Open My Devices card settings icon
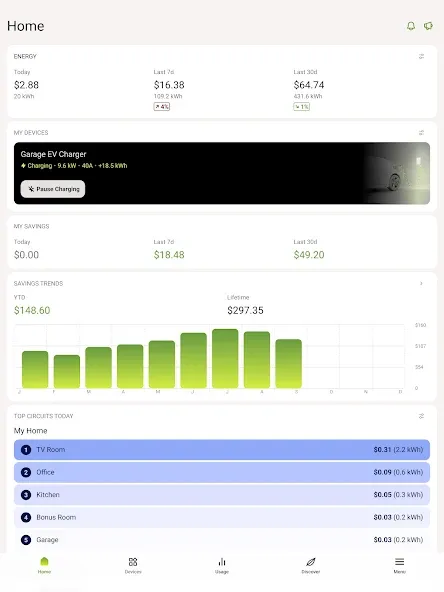Viewport: 444px width, 592px height. tap(421, 133)
